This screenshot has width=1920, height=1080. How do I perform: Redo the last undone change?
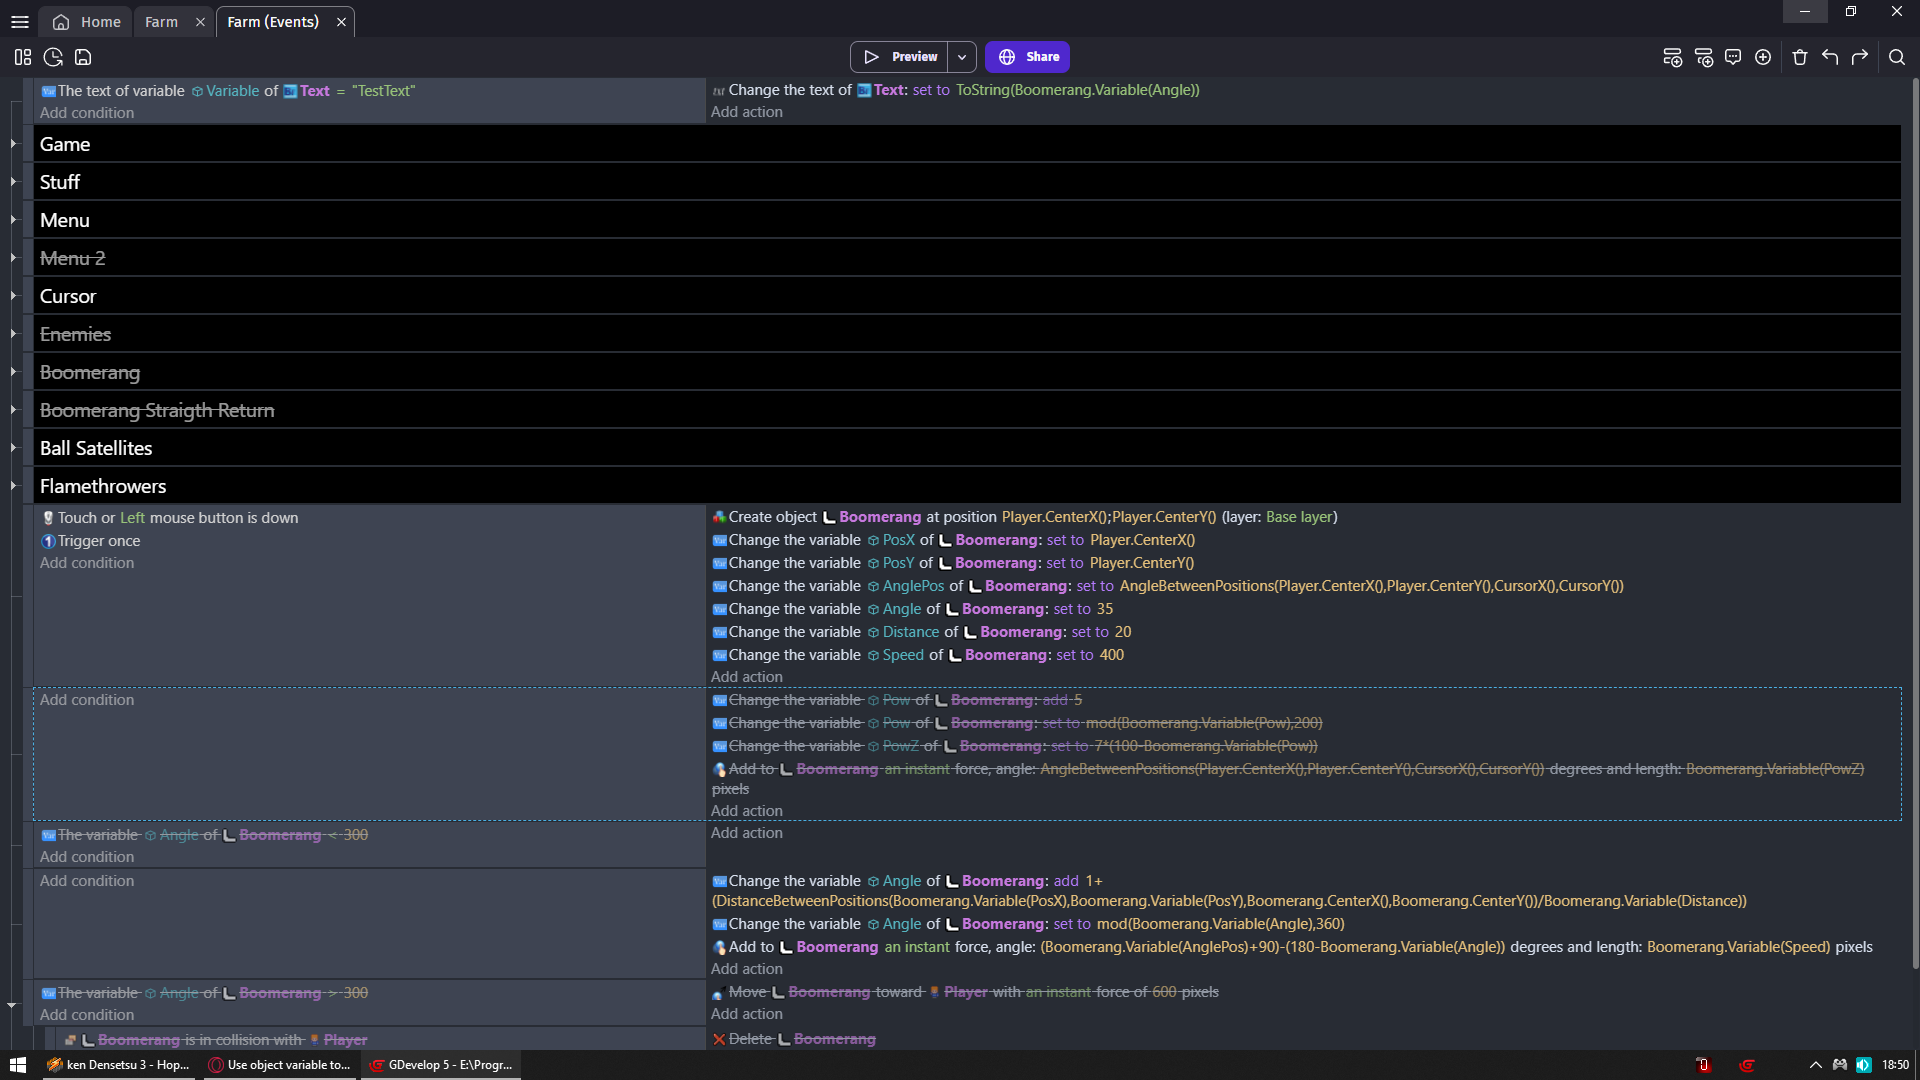coord(1860,57)
